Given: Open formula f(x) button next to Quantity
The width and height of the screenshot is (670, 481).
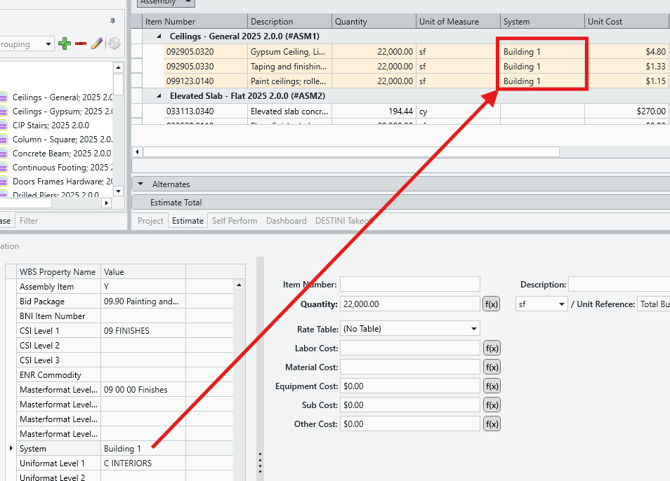Looking at the screenshot, I should (491, 304).
